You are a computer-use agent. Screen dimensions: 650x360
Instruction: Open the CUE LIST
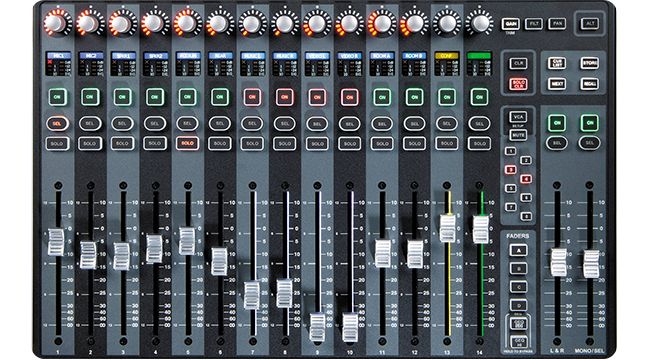pos(557,63)
